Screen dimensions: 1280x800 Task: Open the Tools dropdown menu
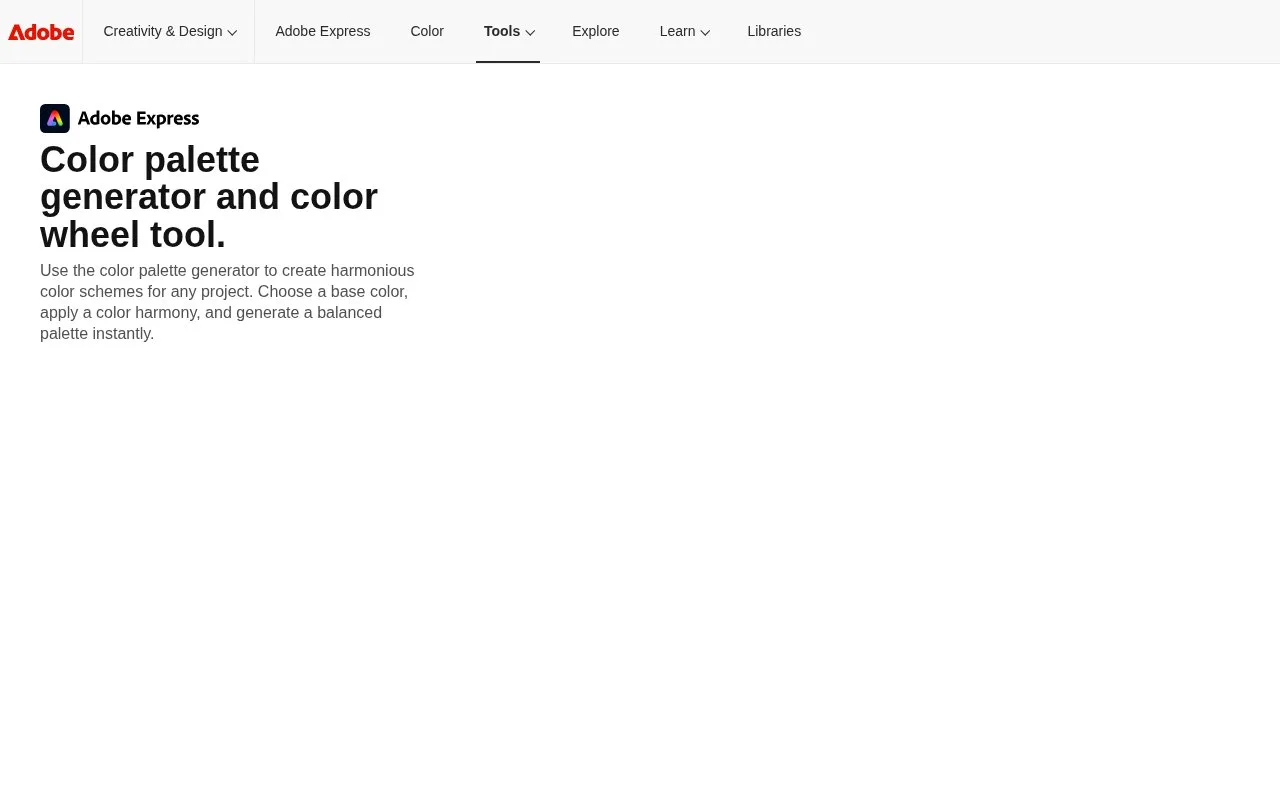coord(509,31)
